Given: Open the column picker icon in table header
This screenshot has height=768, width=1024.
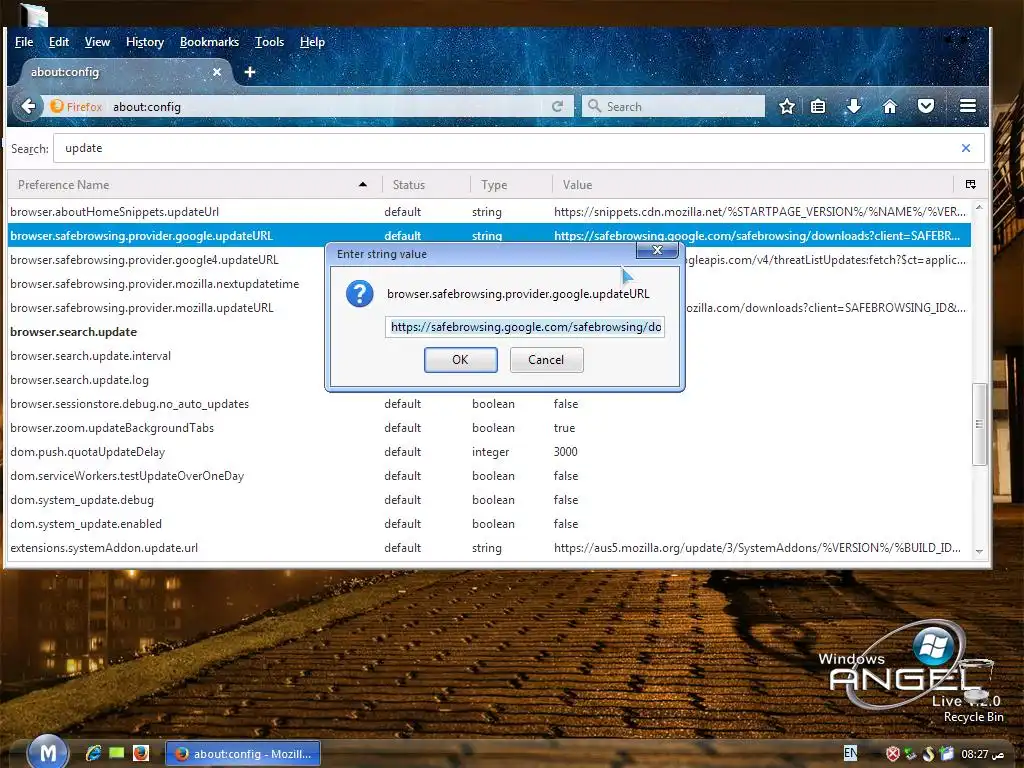Looking at the screenshot, I should [970, 185].
